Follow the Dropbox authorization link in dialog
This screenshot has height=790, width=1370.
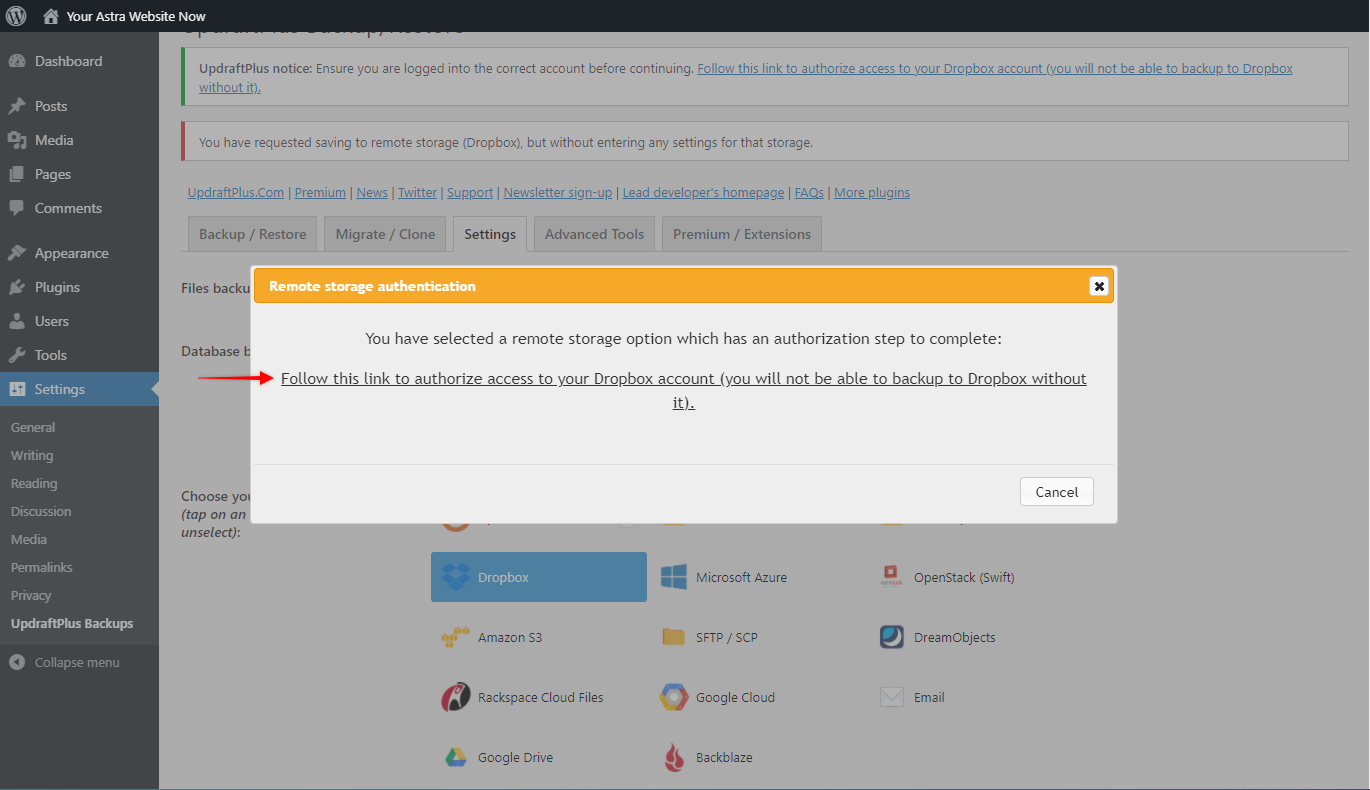[x=684, y=391]
